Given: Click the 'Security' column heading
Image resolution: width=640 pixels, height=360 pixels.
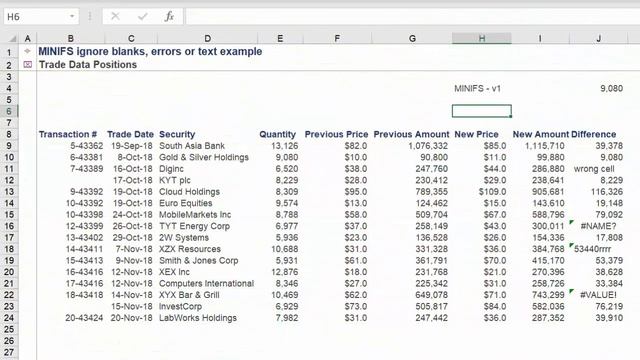Looking at the screenshot, I should [x=177, y=134].
